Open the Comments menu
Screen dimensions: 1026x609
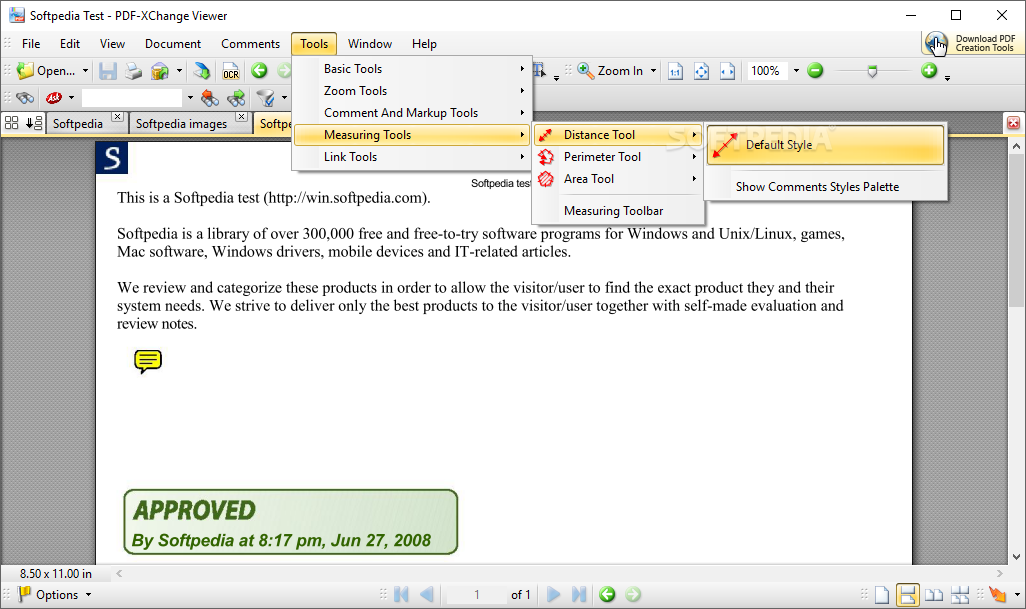(x=250, y=44)
